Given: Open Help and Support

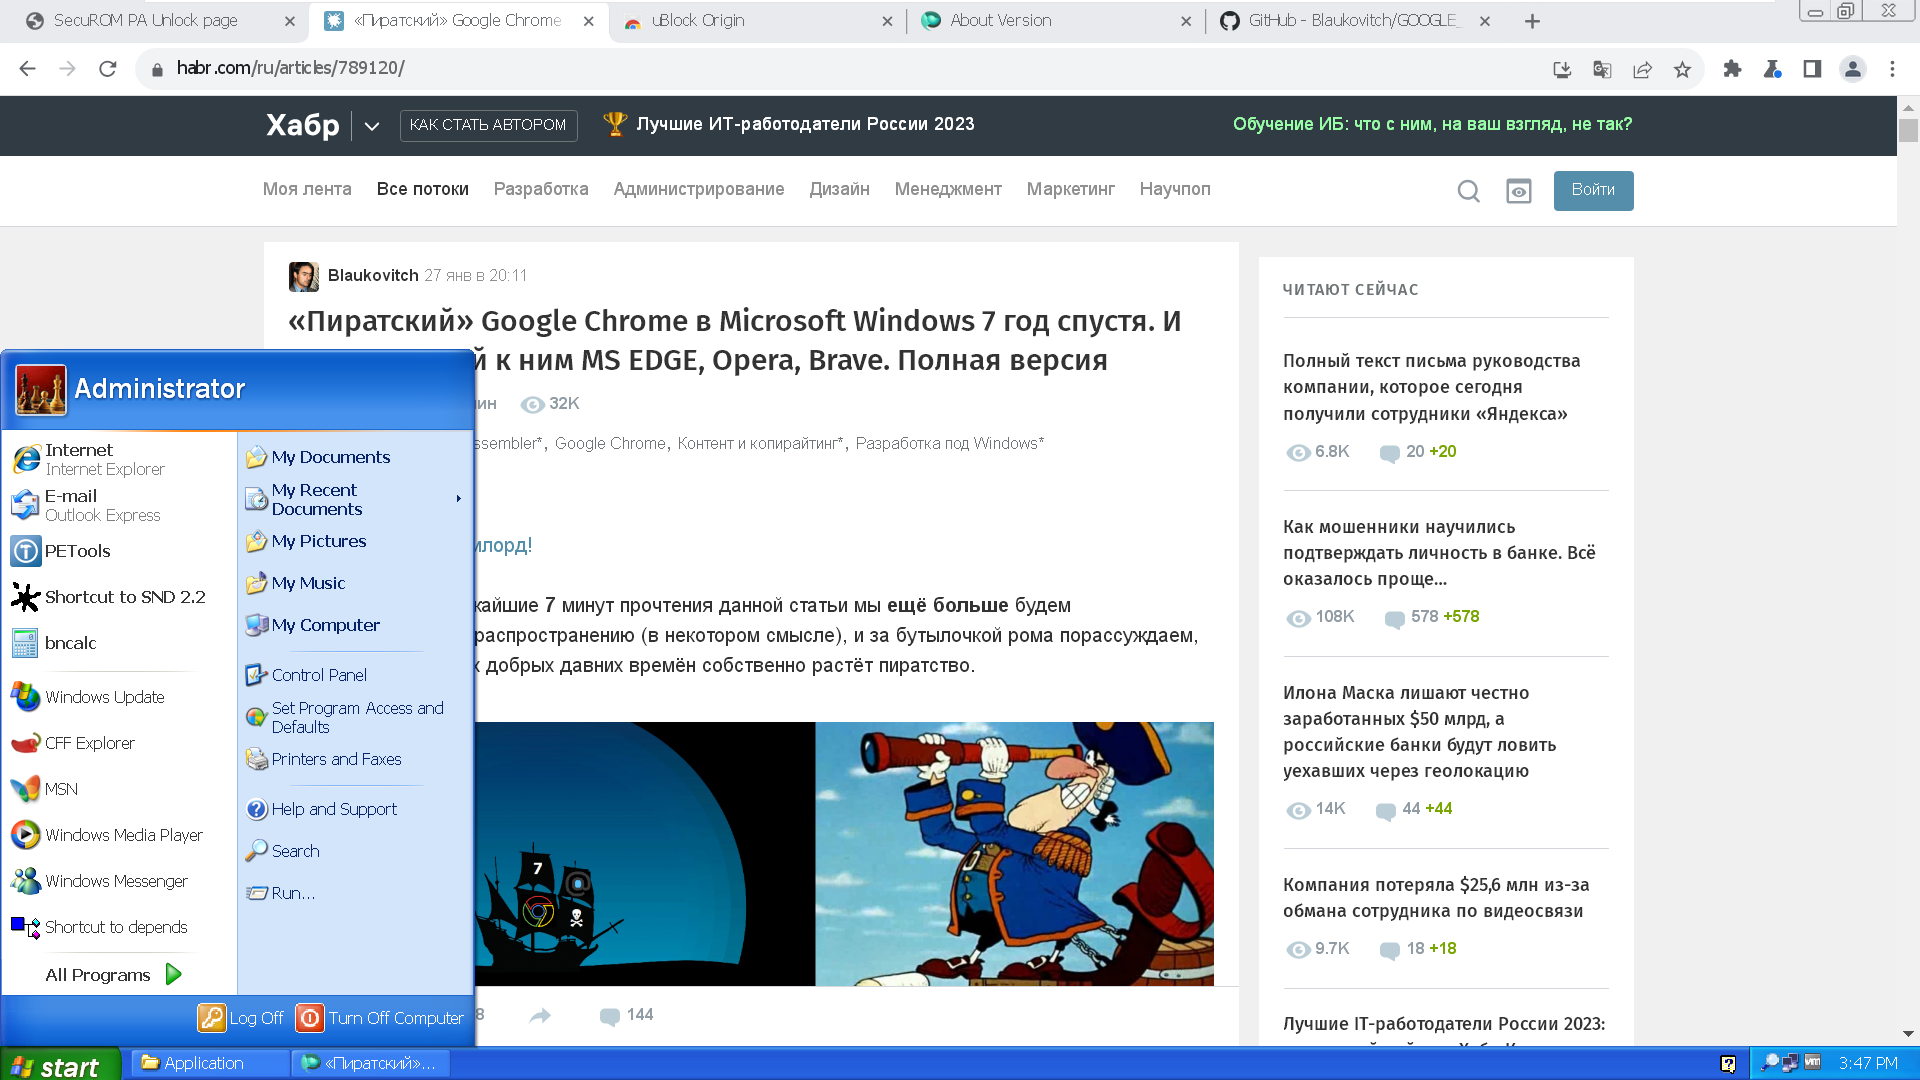Looking at the screenshot, I should (355, 809).
